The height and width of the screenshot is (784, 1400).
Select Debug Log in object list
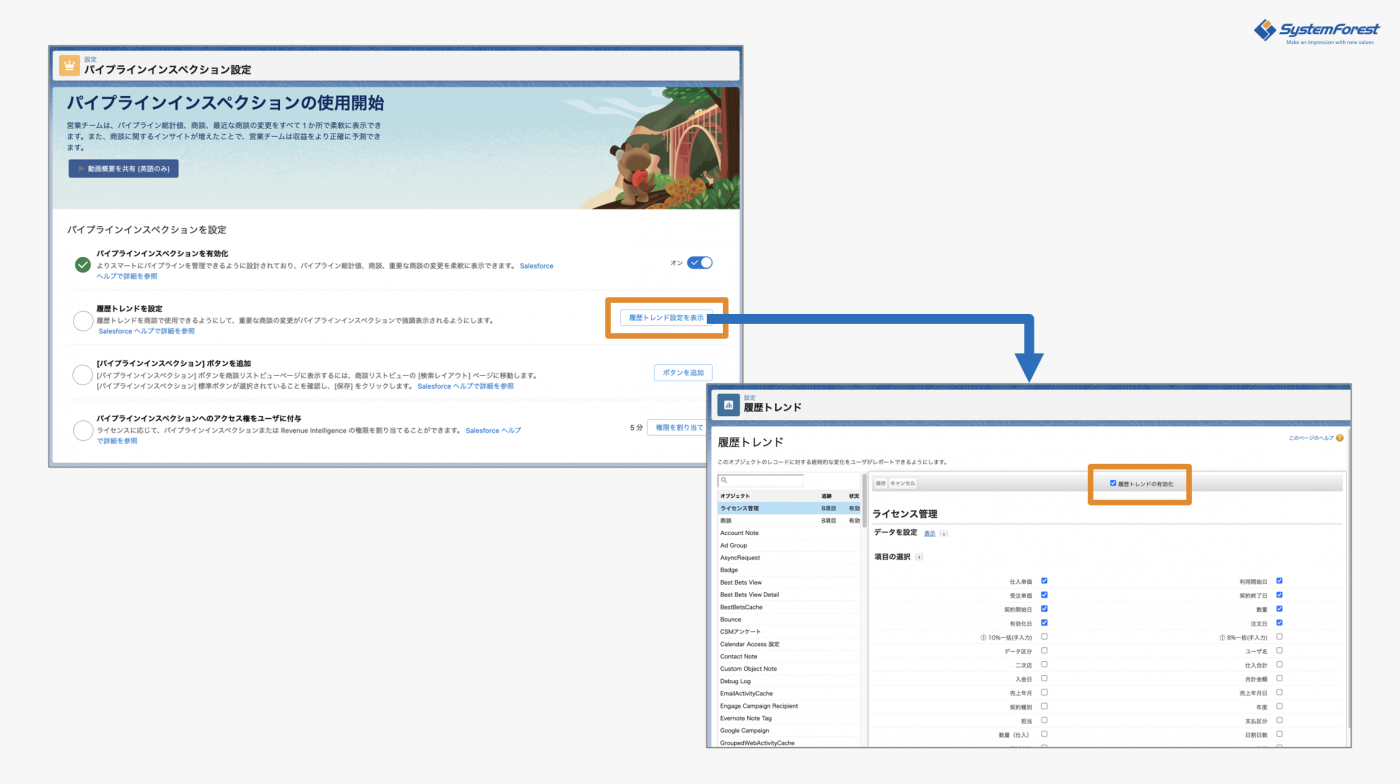(x=789, y=681)
